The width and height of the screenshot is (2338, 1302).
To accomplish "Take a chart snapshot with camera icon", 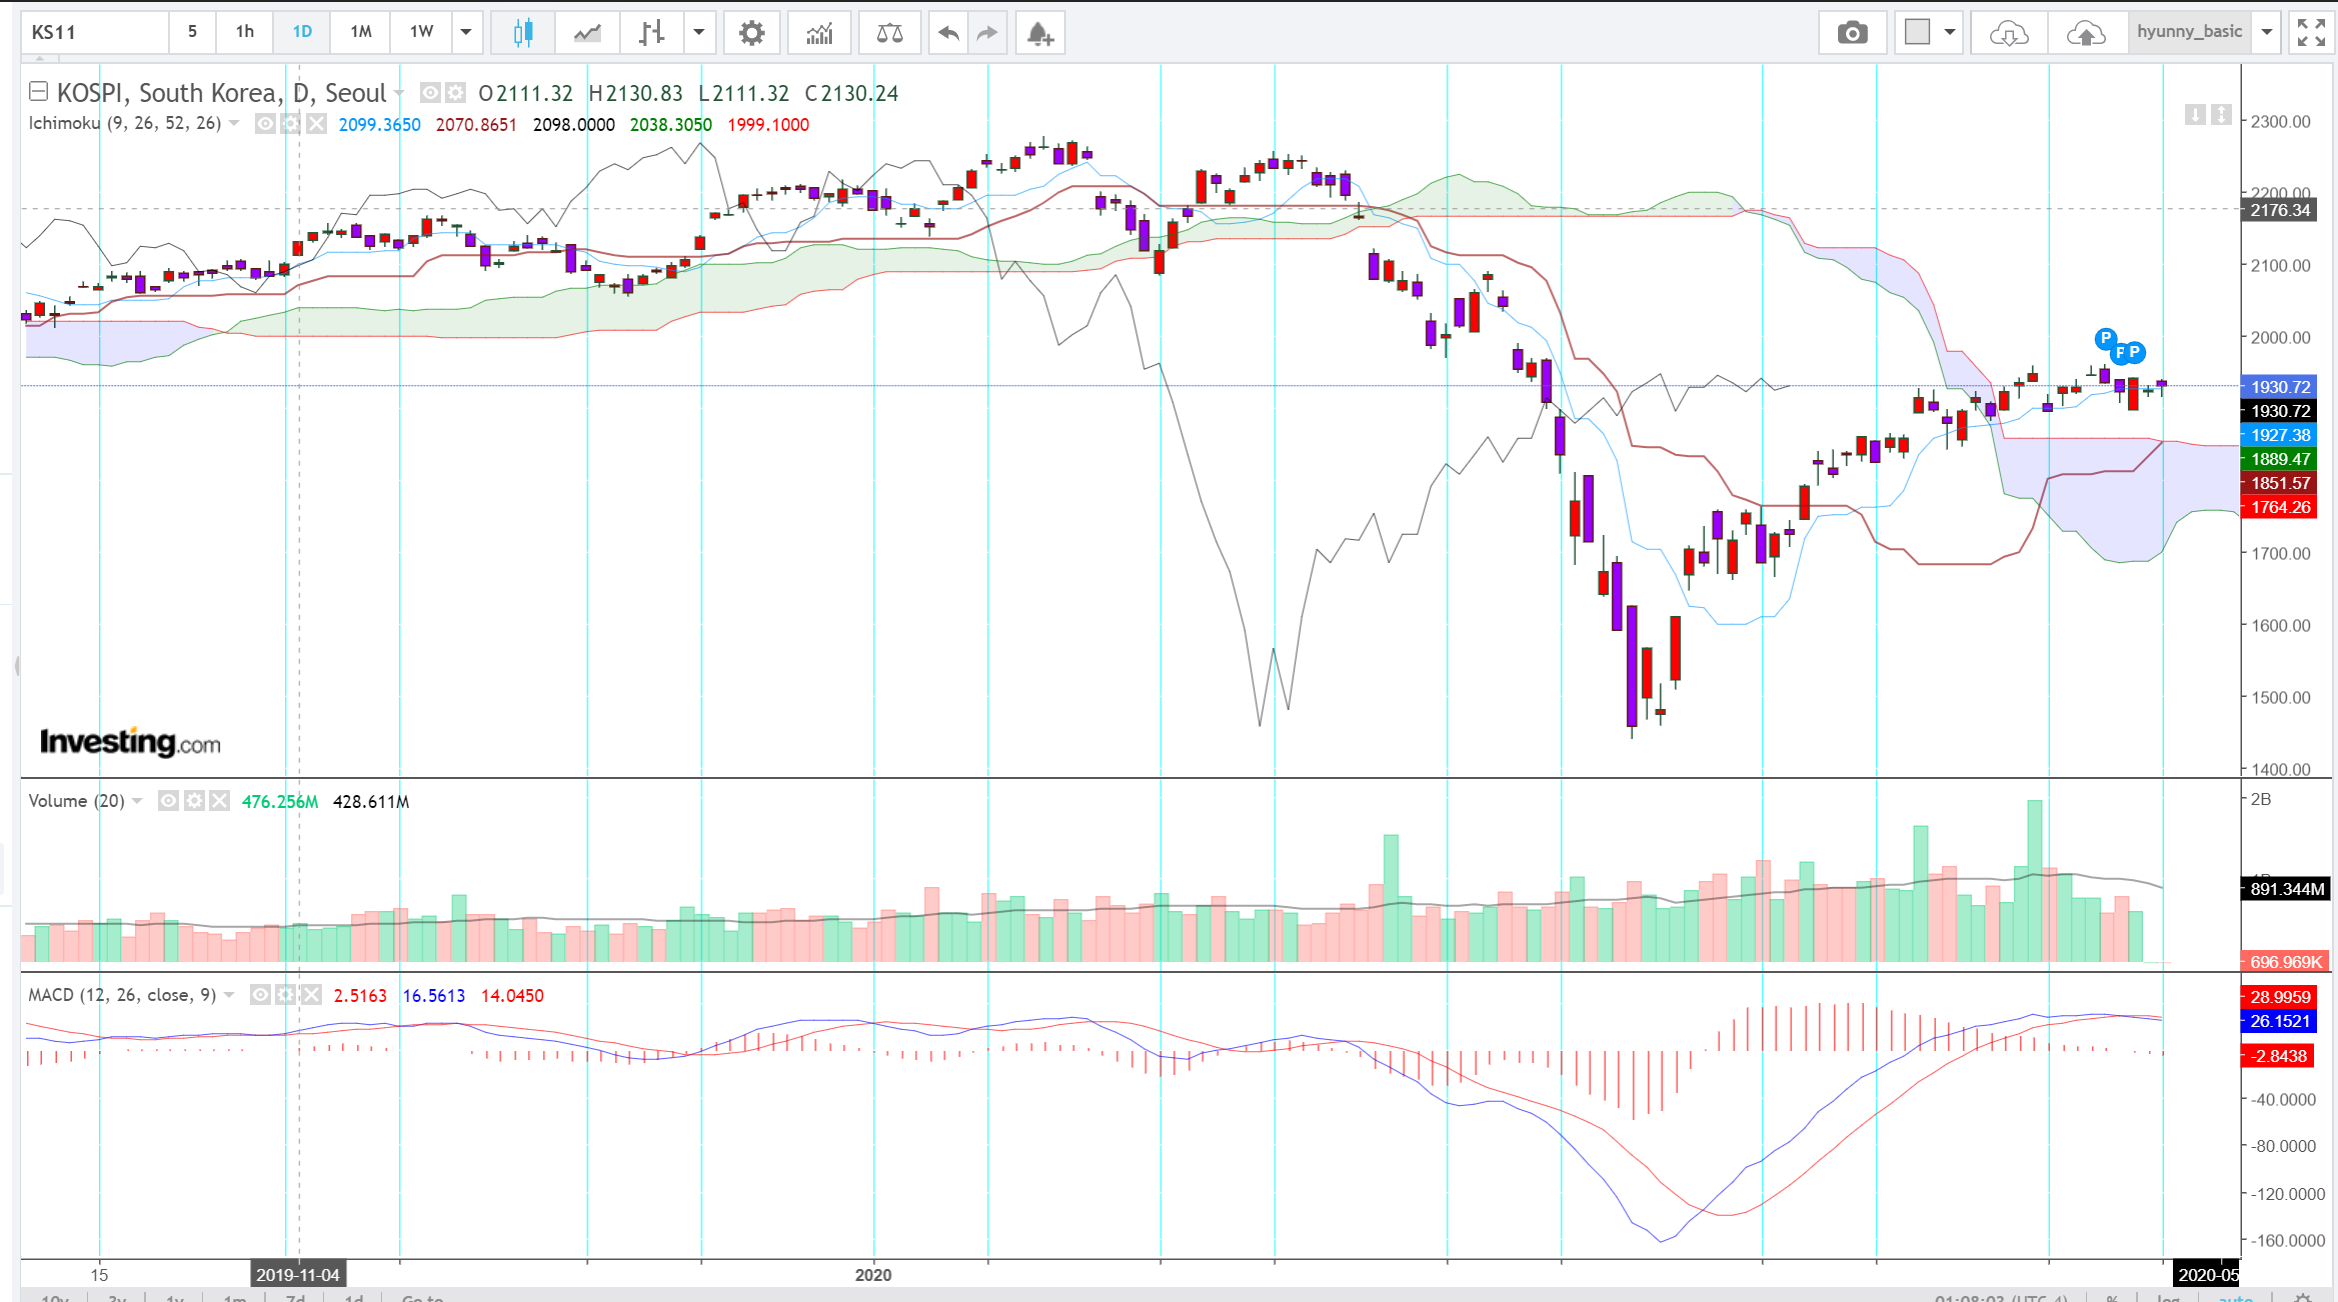I will (x=1852, y=33).
